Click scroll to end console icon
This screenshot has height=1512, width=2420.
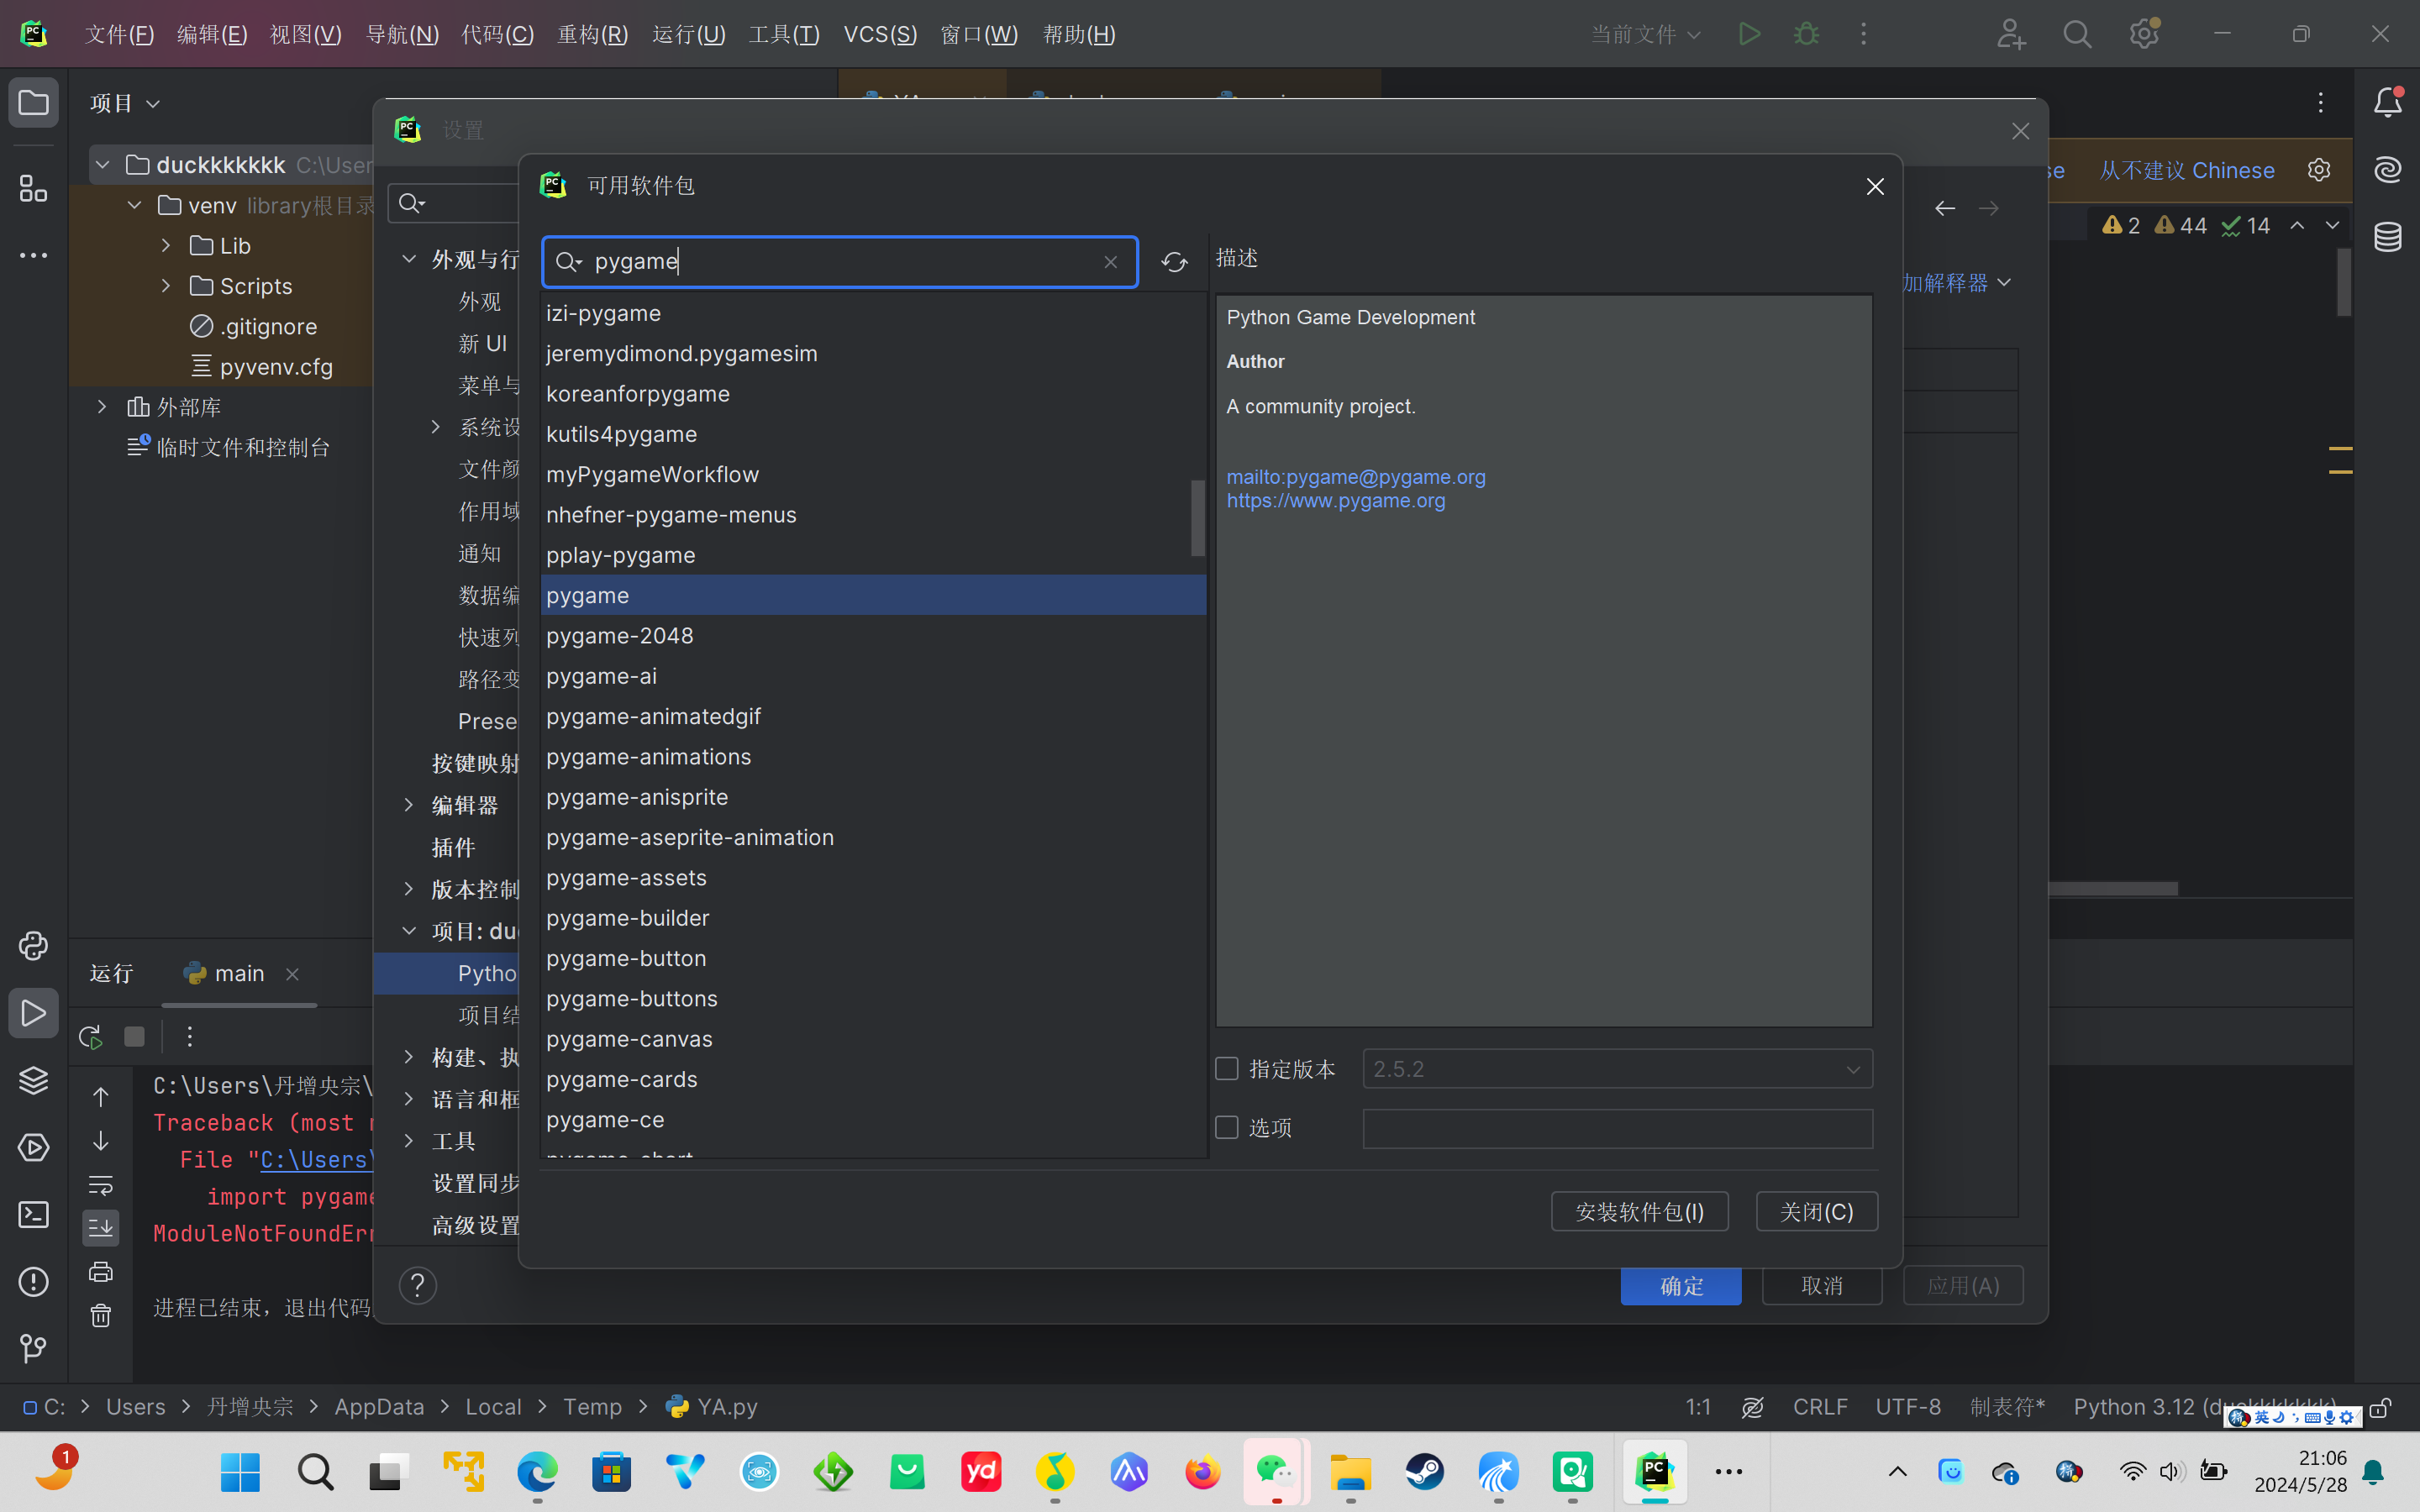coord(101,1228)
